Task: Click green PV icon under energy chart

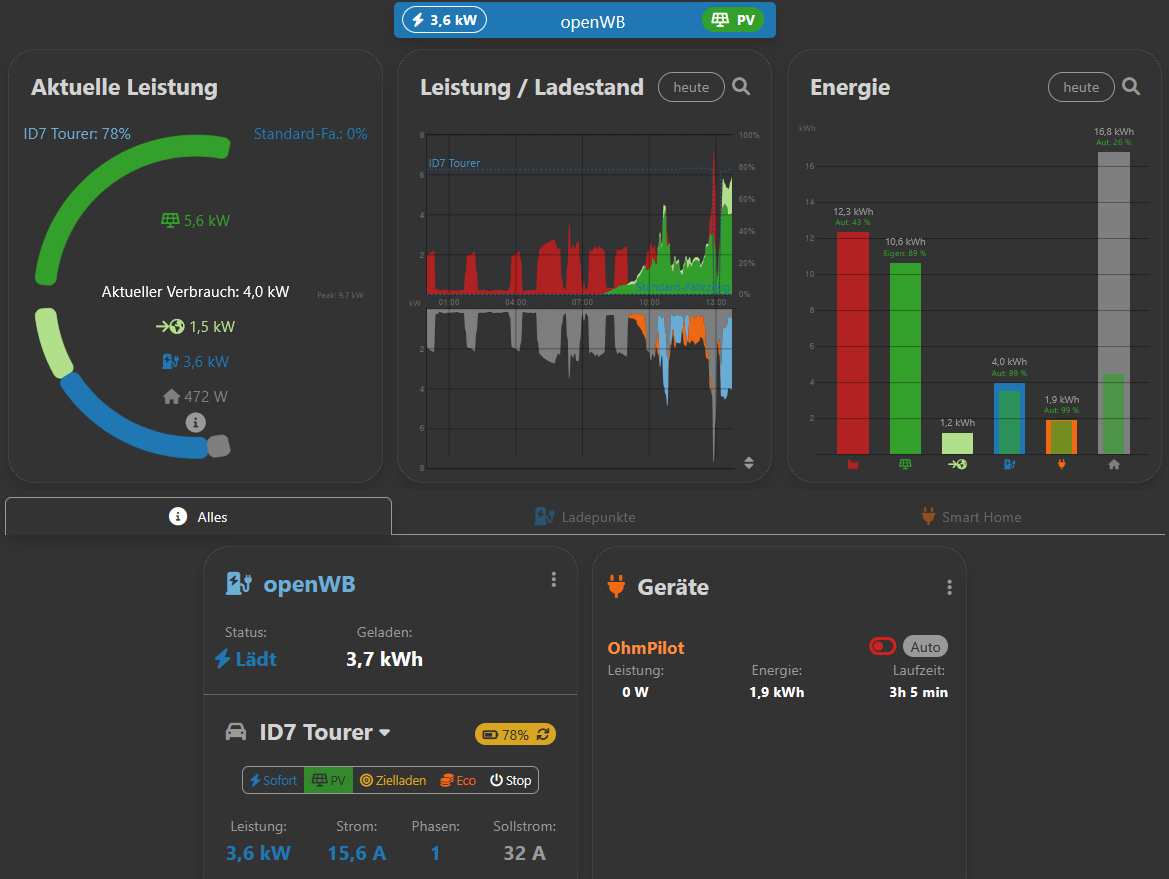Action: pyautogui.click(x=905, y=464)
